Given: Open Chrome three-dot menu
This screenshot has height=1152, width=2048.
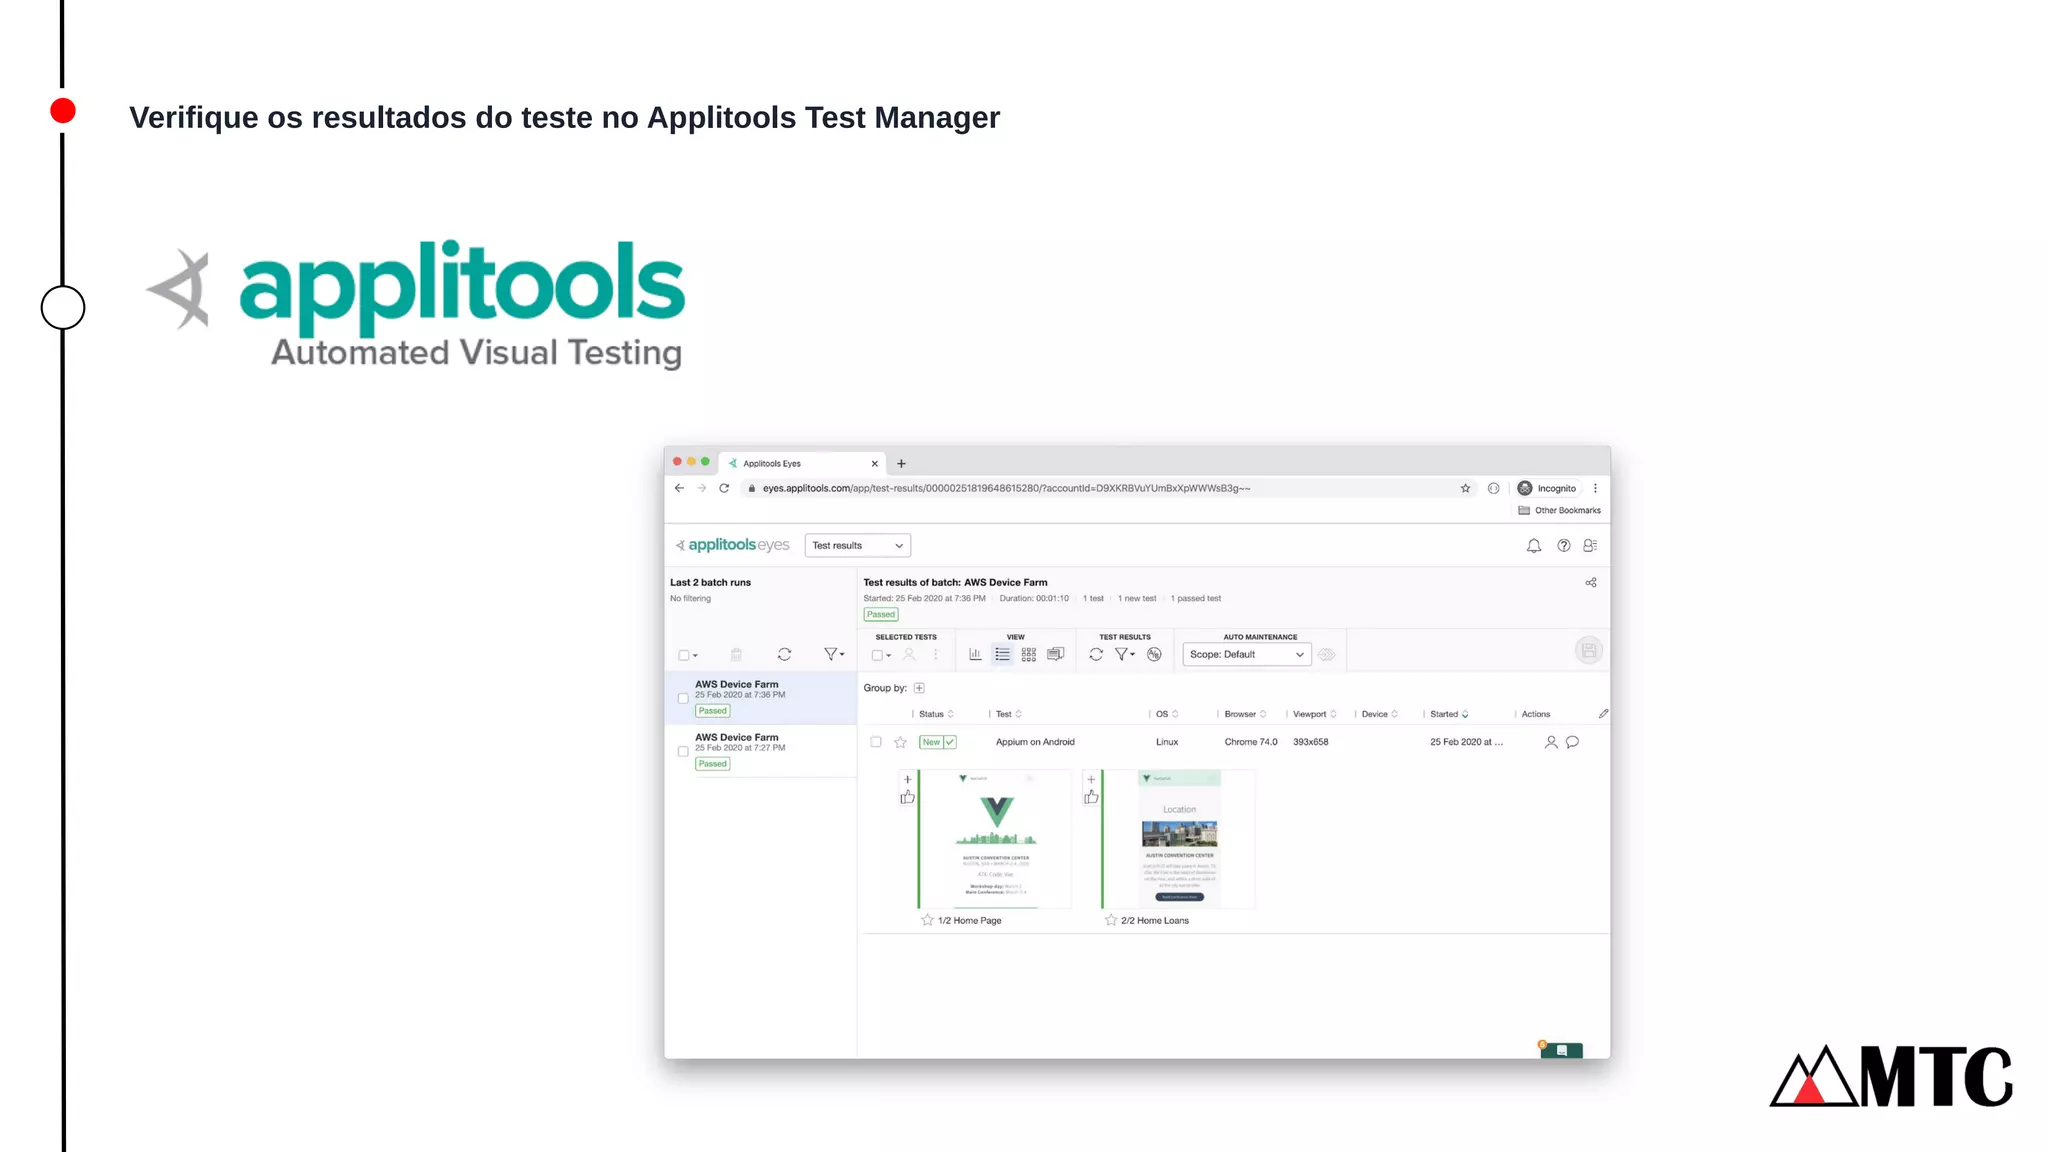Looking at the screenshot, I should (x=1595, y=488).
